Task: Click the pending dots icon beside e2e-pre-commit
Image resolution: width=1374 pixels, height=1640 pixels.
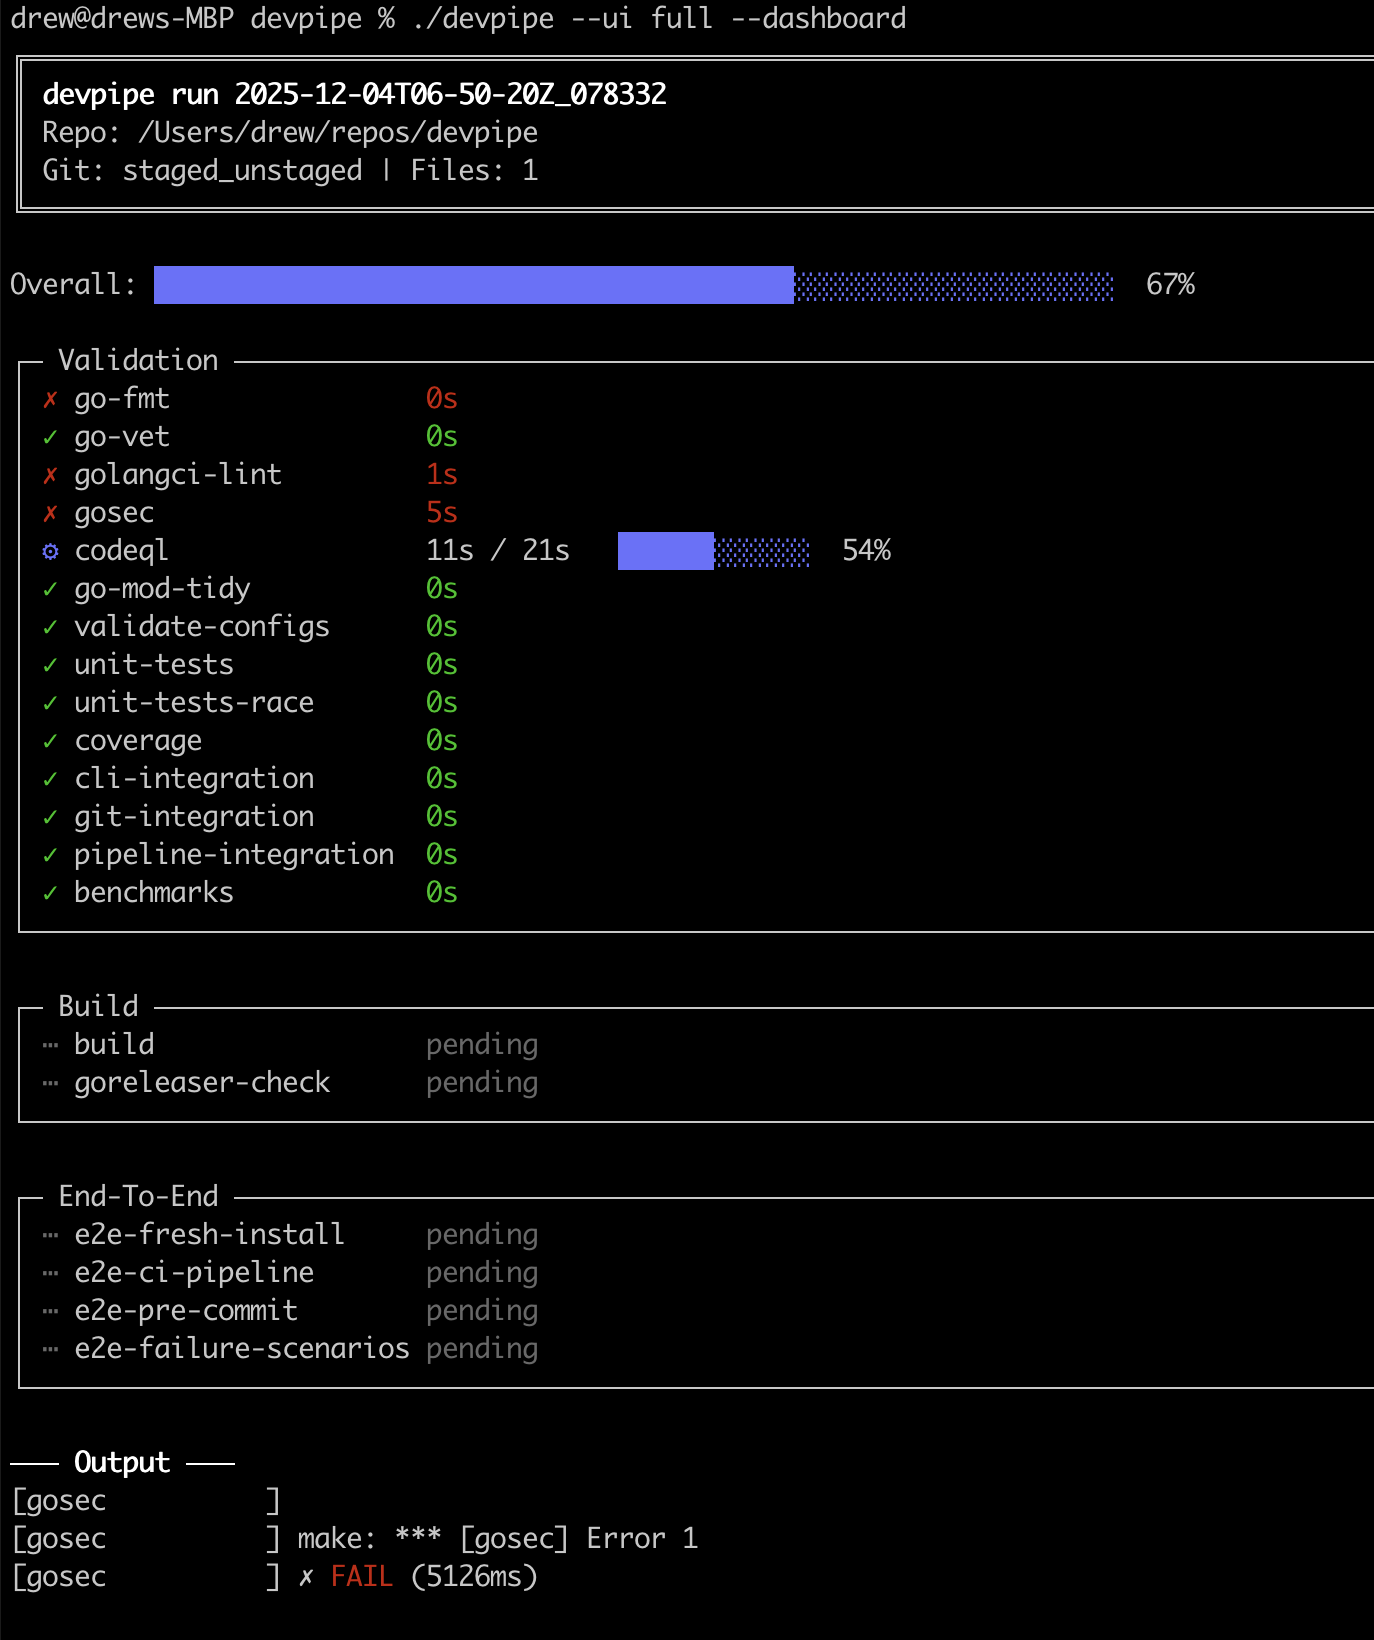Action: click(50, 1311)
